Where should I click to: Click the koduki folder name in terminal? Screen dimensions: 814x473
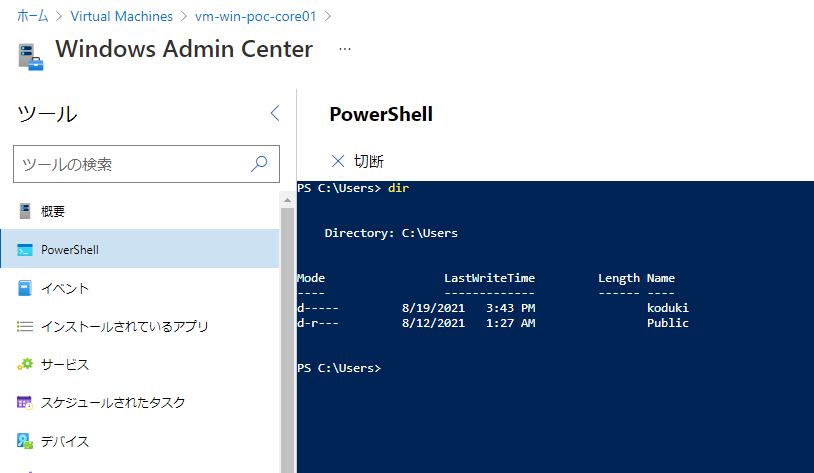[668, 308]
